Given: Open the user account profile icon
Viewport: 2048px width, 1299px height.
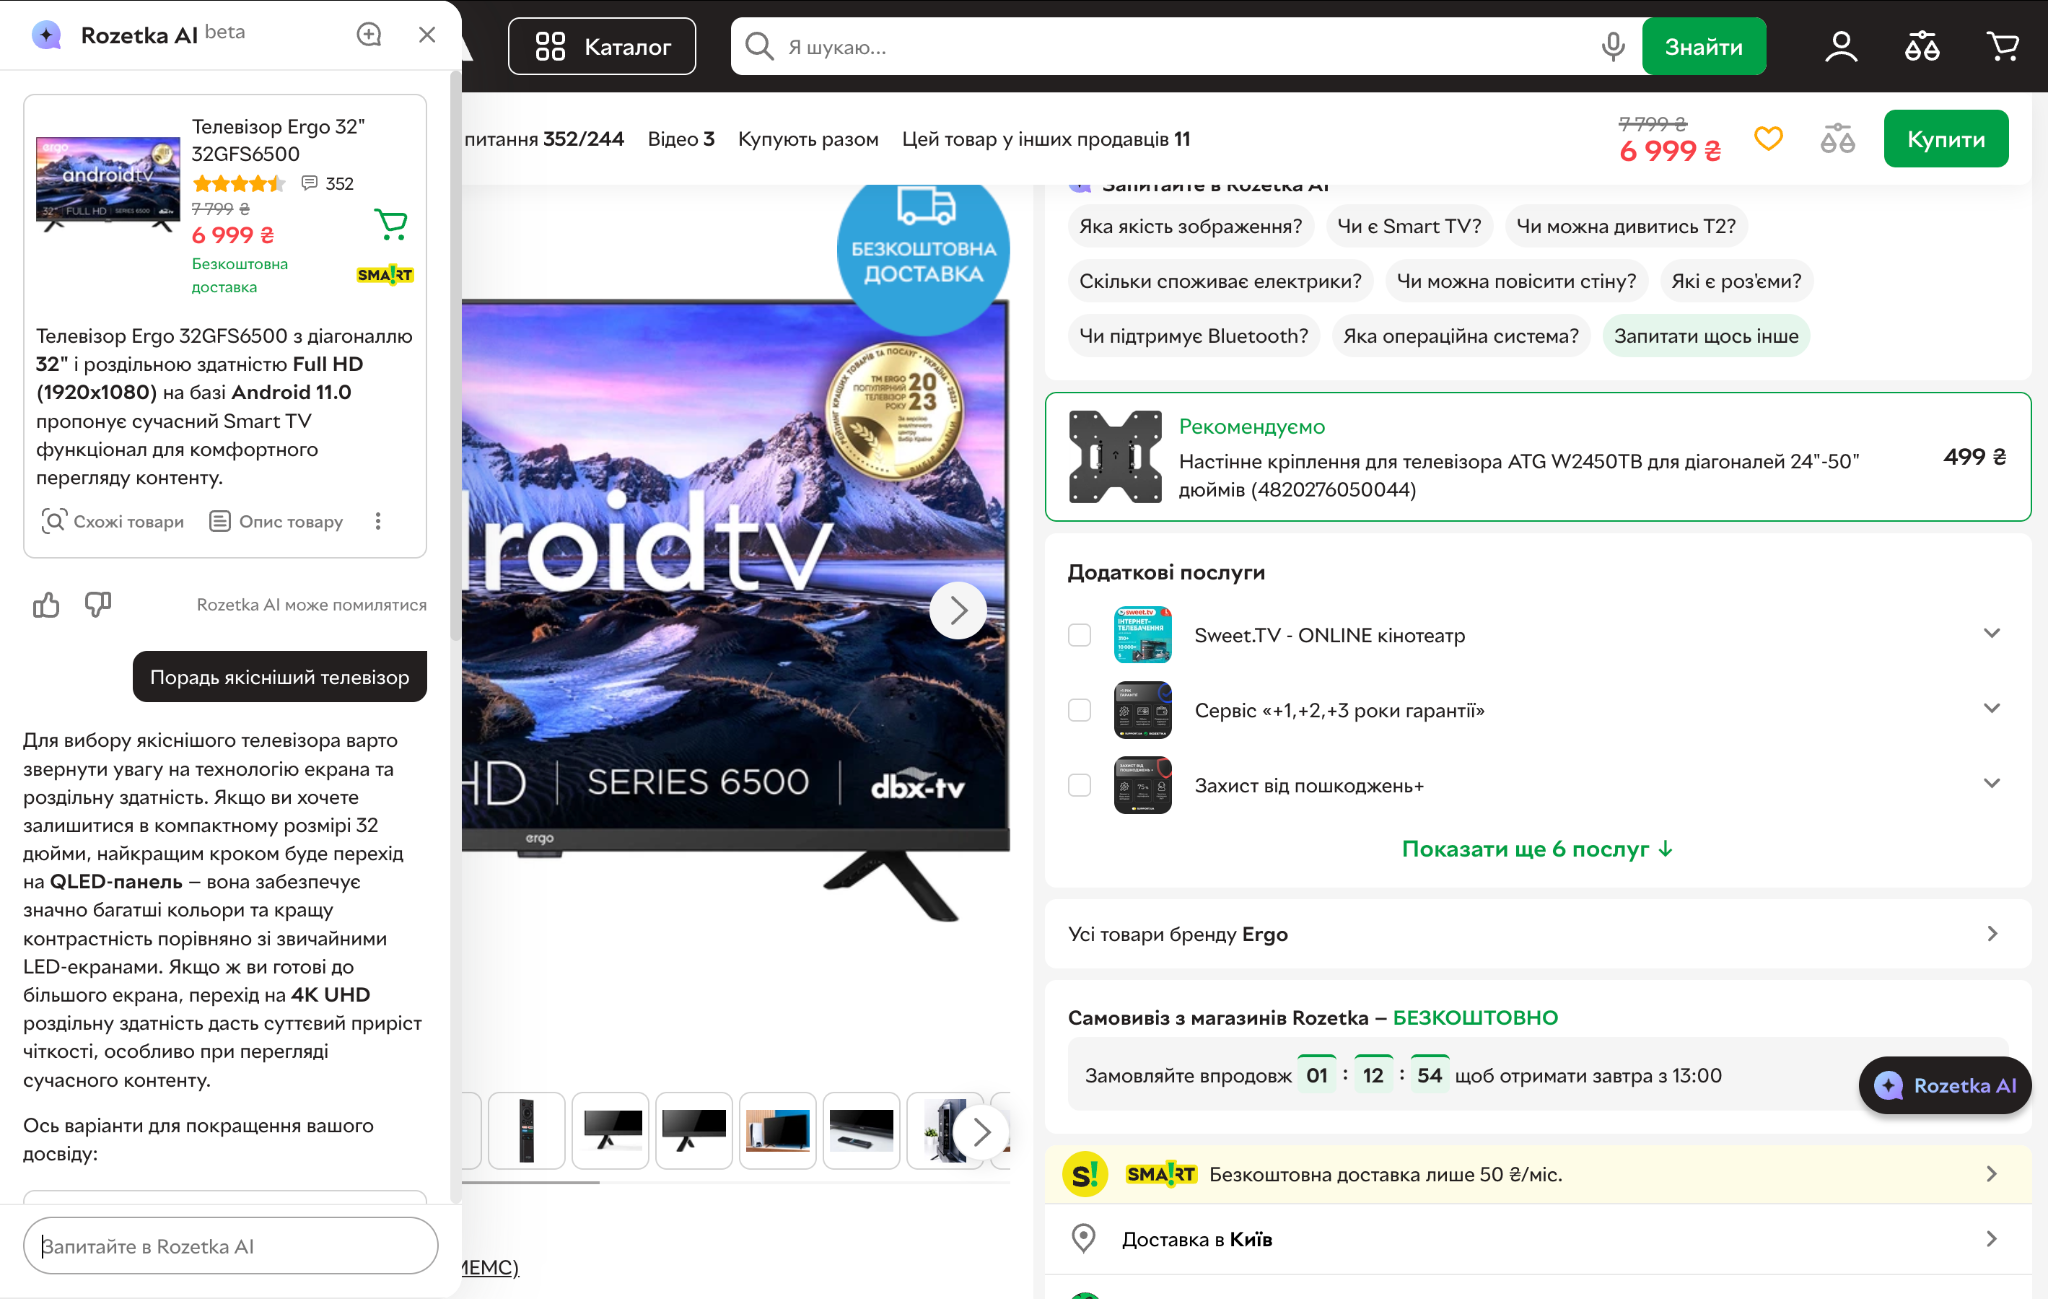Looking at the screenshot, I should (x=1841, y=46).
